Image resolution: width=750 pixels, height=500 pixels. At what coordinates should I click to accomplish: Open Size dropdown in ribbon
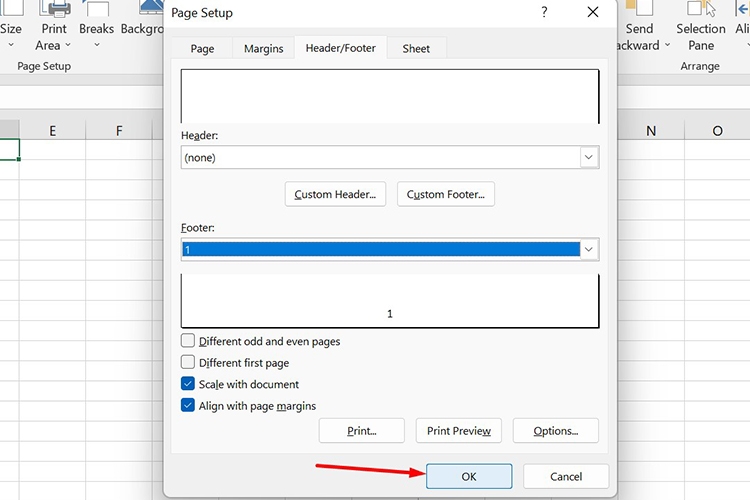(x=11, y=45)
